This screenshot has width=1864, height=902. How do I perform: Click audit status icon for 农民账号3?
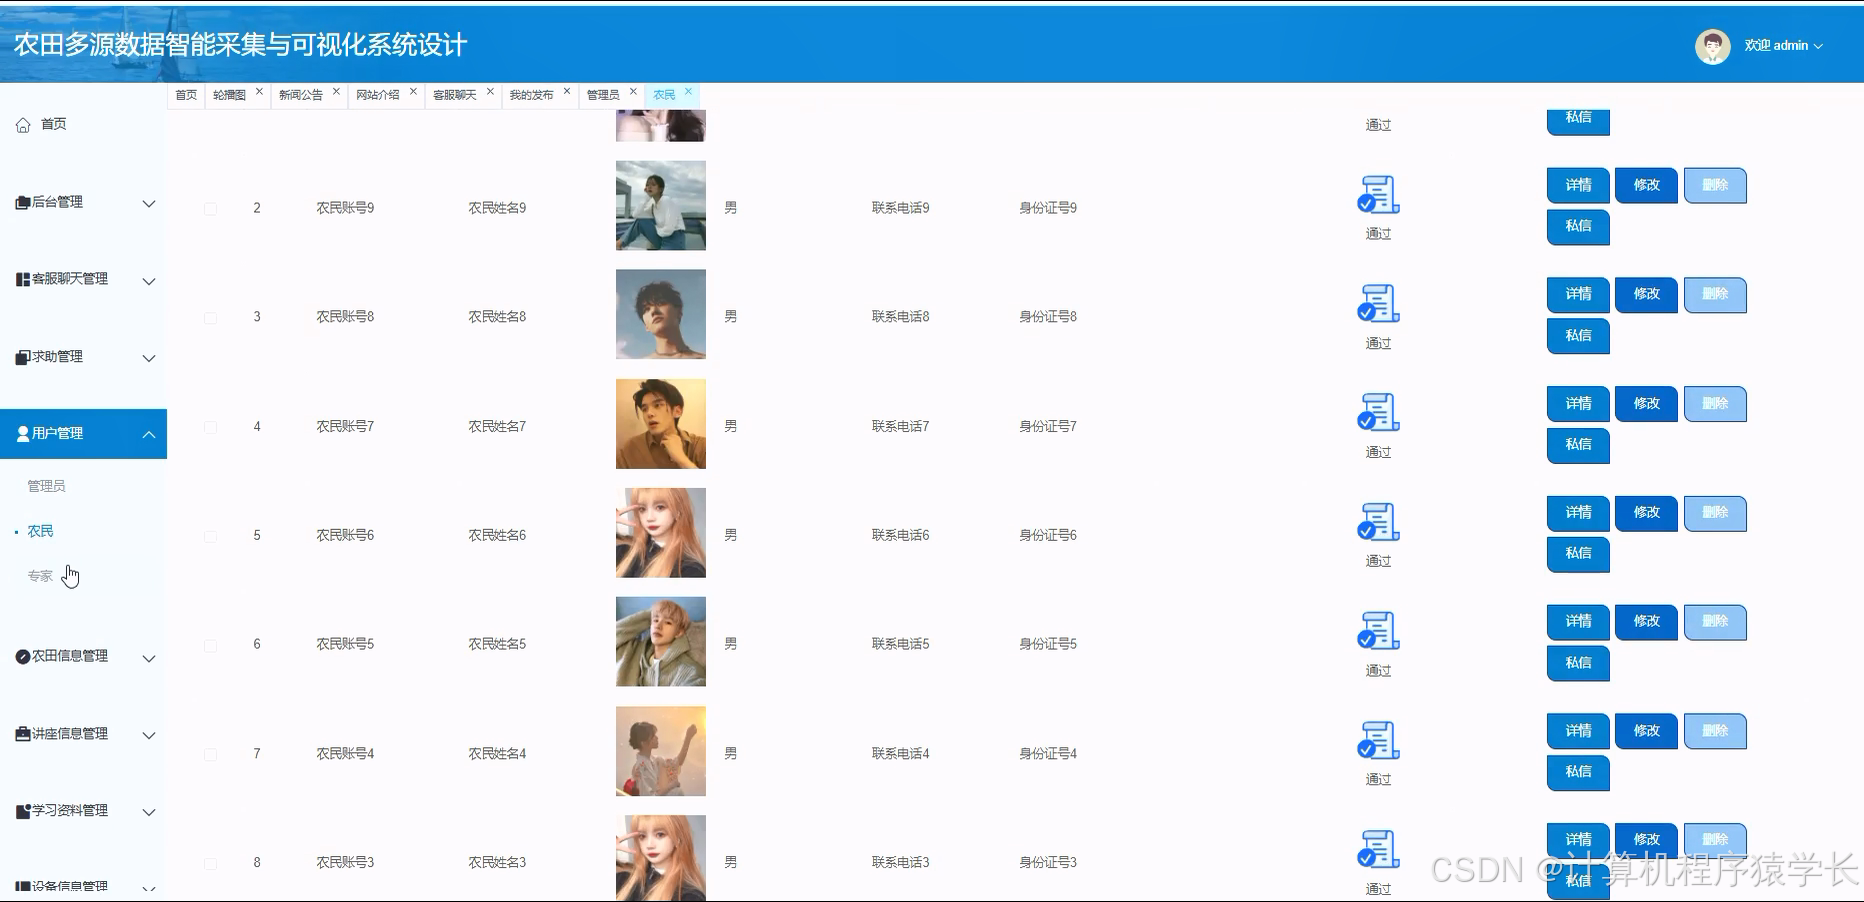[1378, 849]
